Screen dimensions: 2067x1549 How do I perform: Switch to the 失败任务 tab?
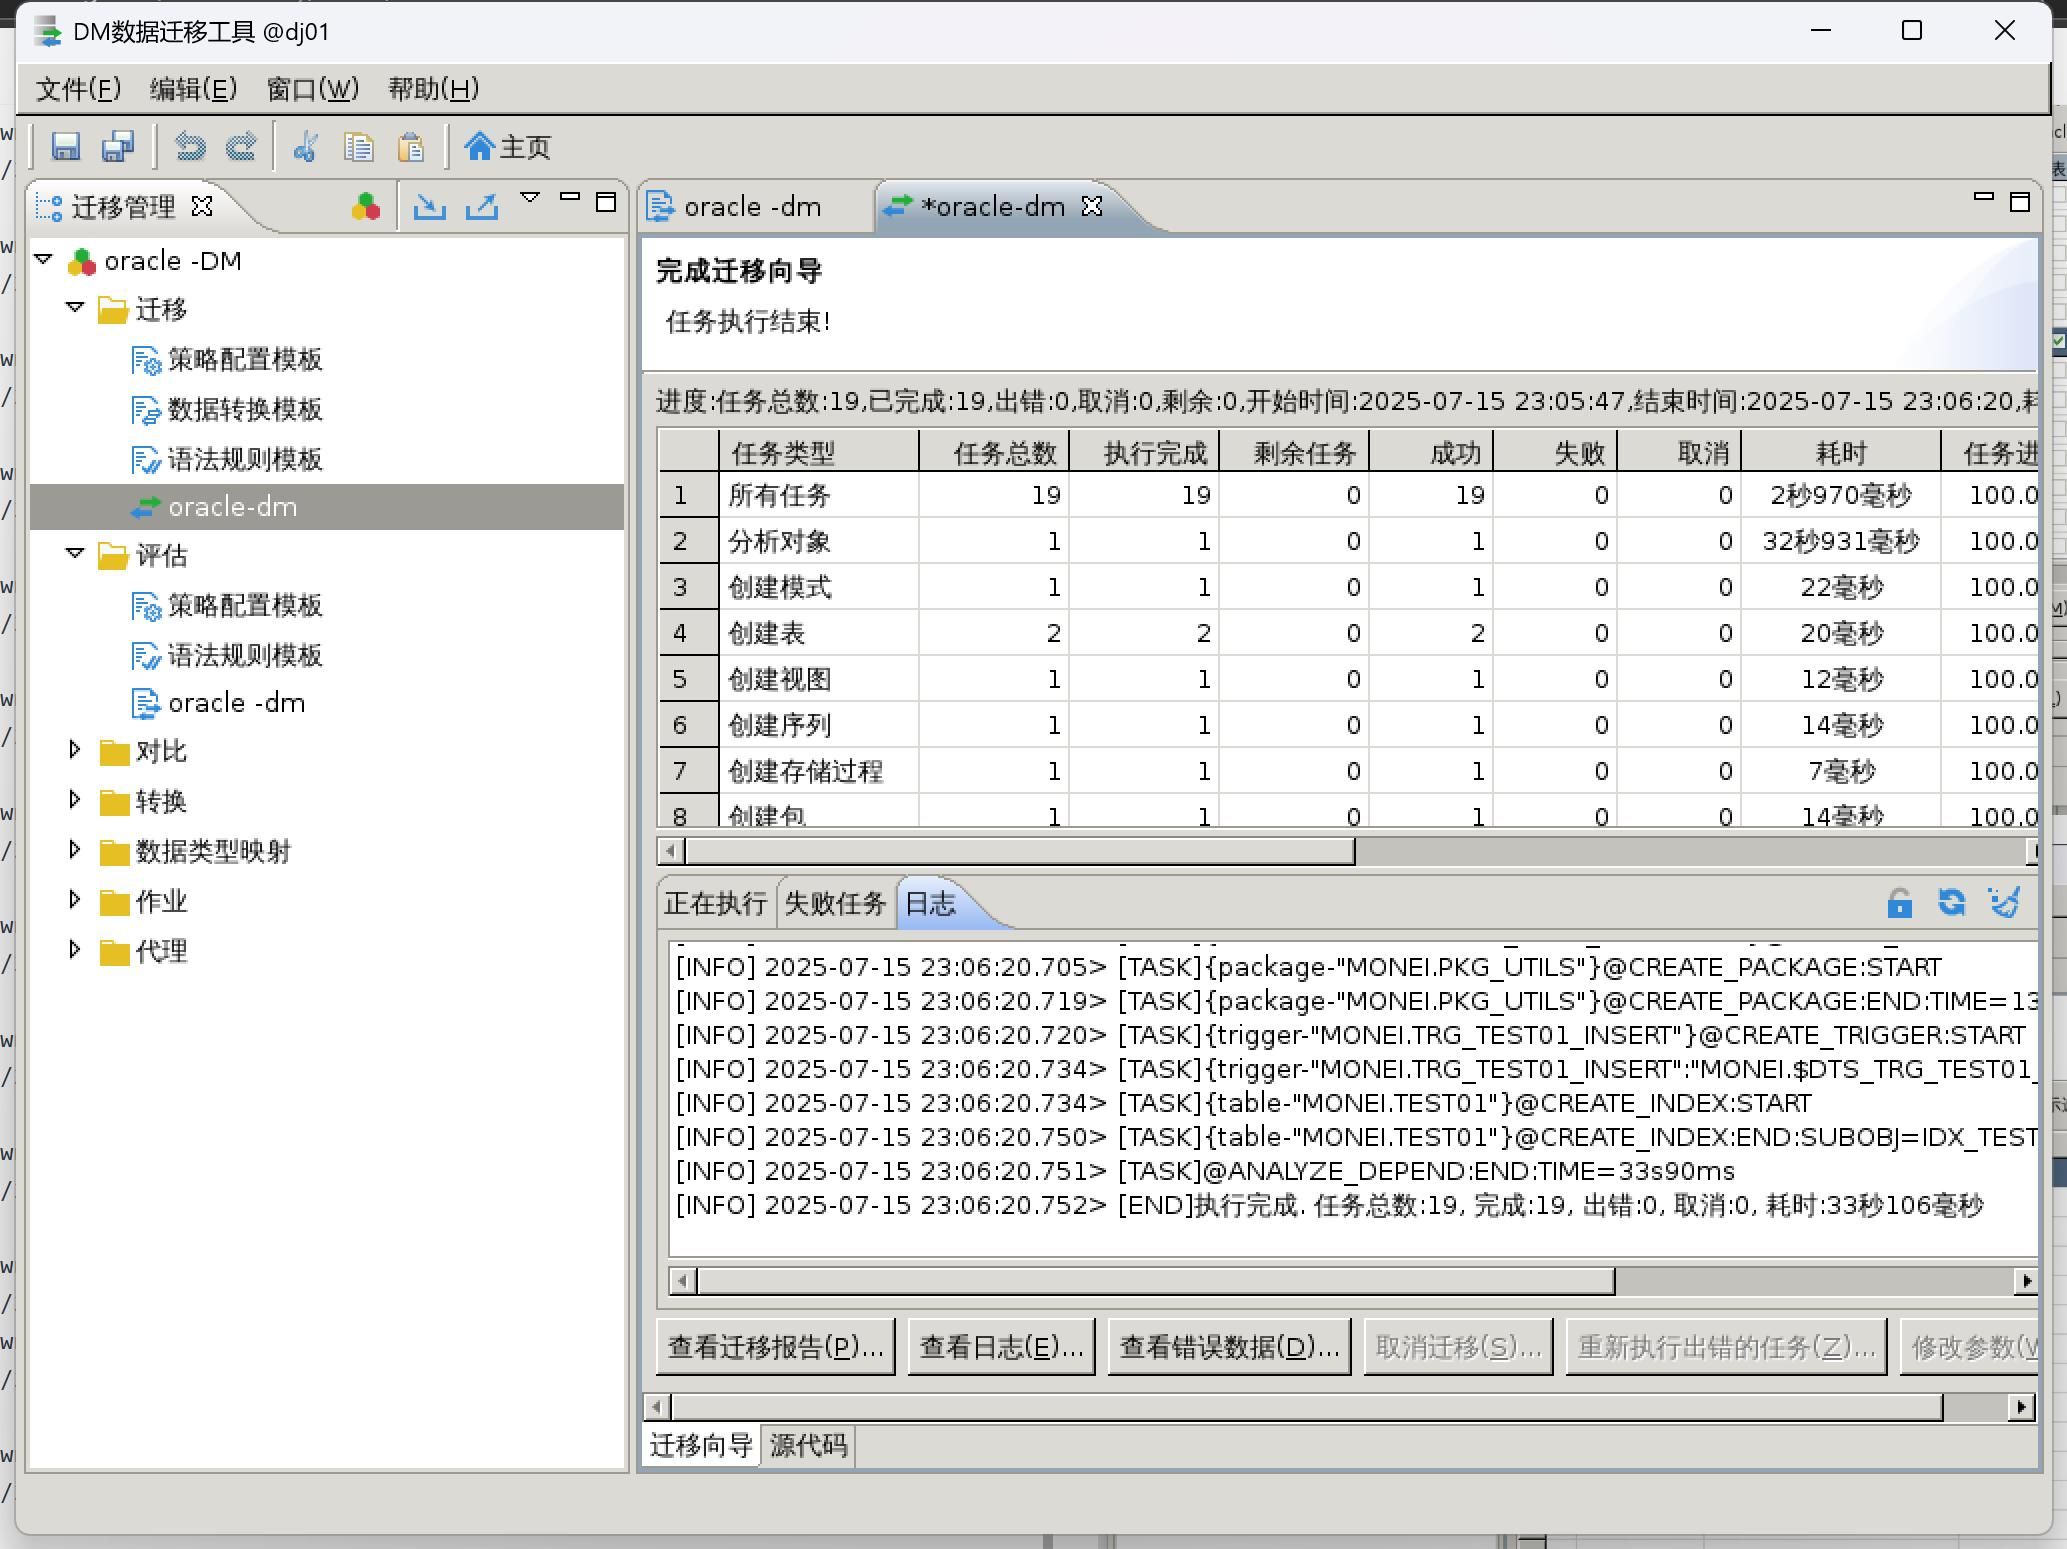point(835,903)
